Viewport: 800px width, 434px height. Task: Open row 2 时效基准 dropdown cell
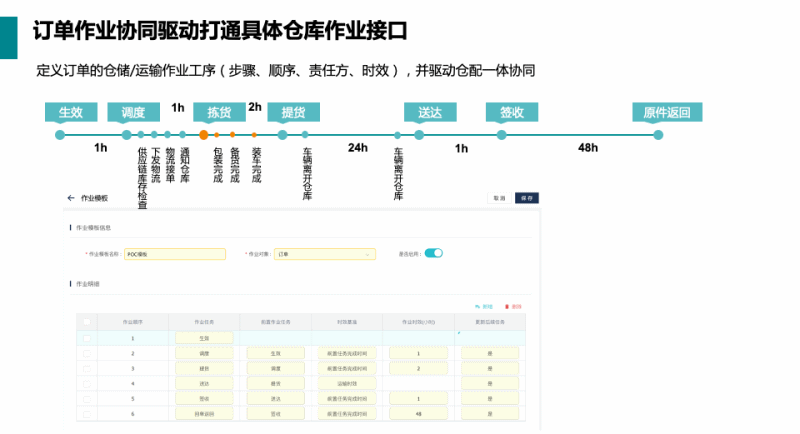click(x=347, y=353)
